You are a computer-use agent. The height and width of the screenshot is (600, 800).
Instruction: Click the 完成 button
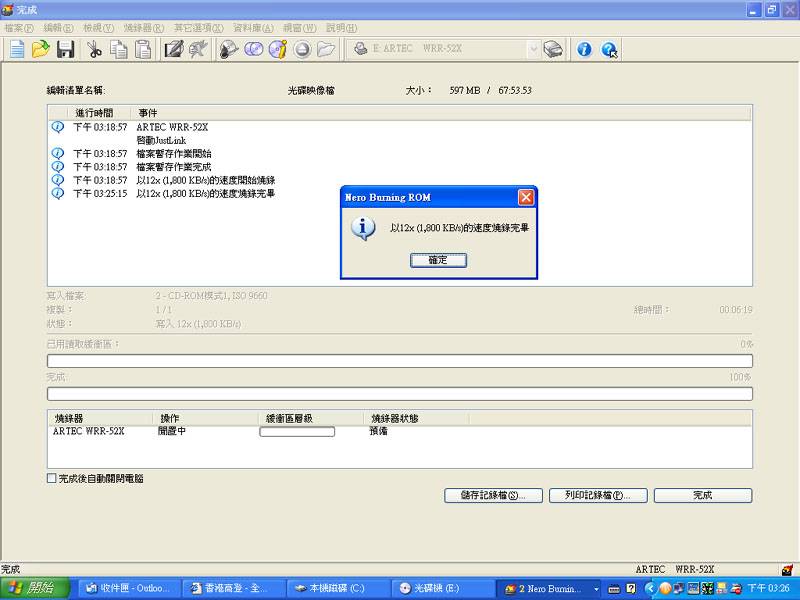(703, 495)
